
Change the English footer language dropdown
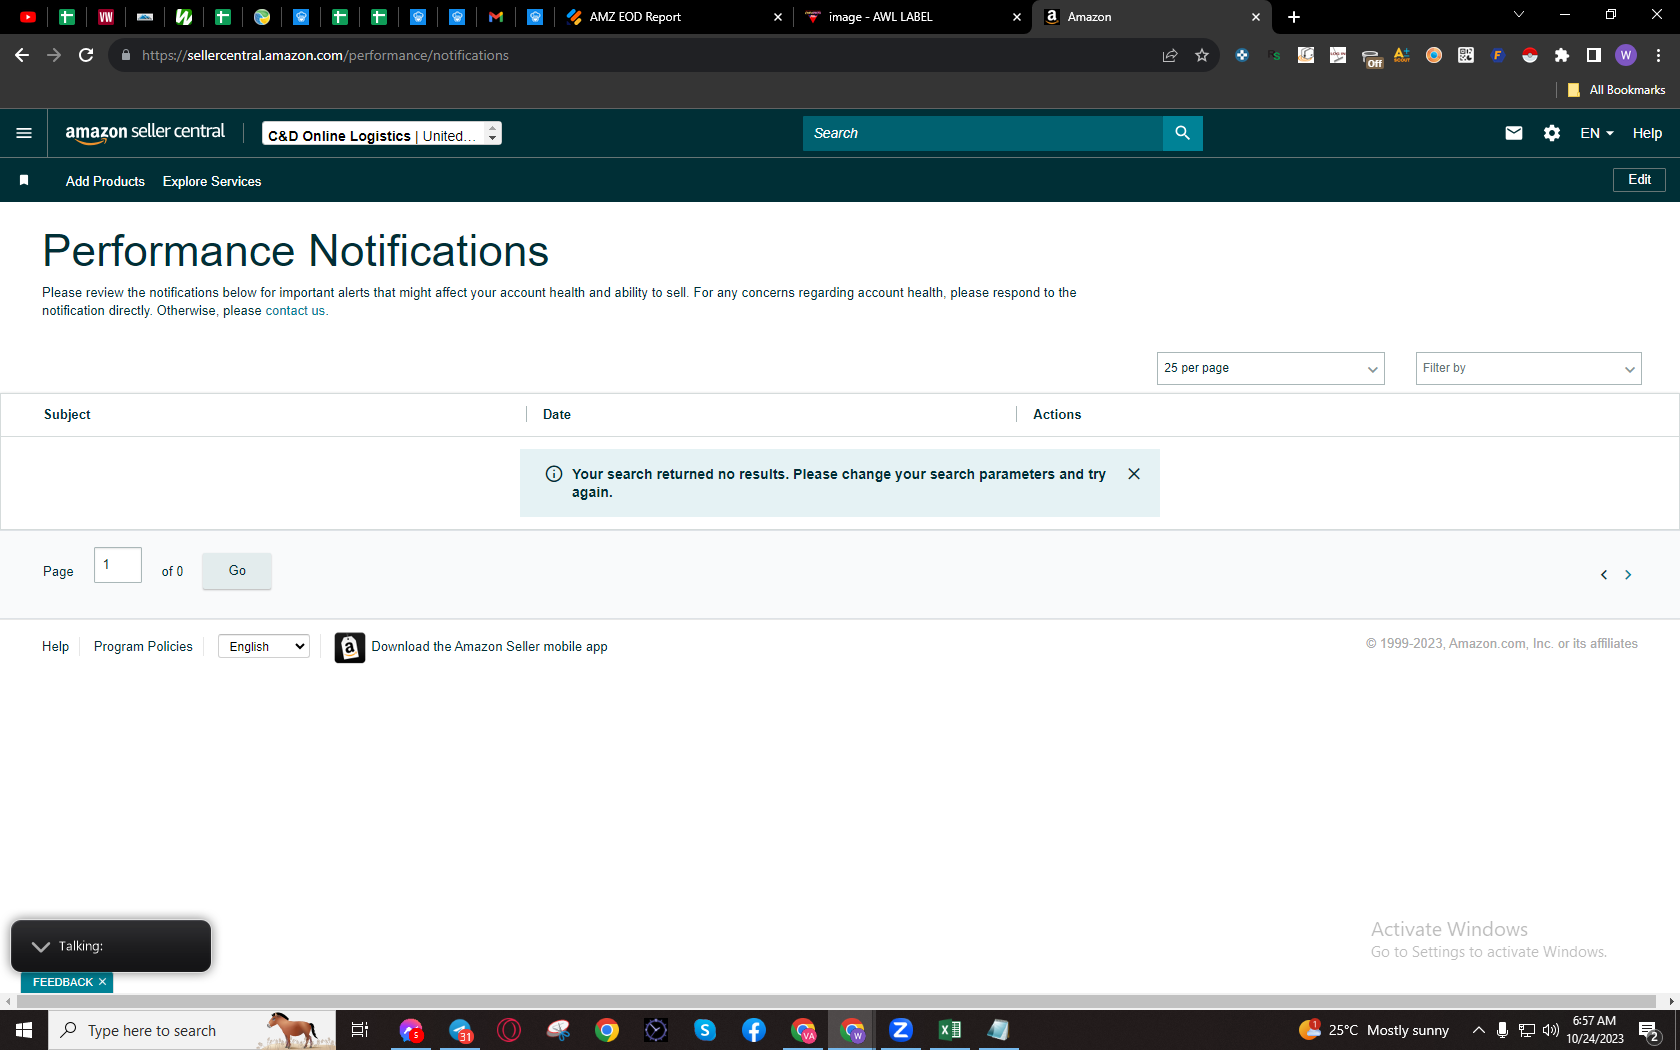[264, 646]
